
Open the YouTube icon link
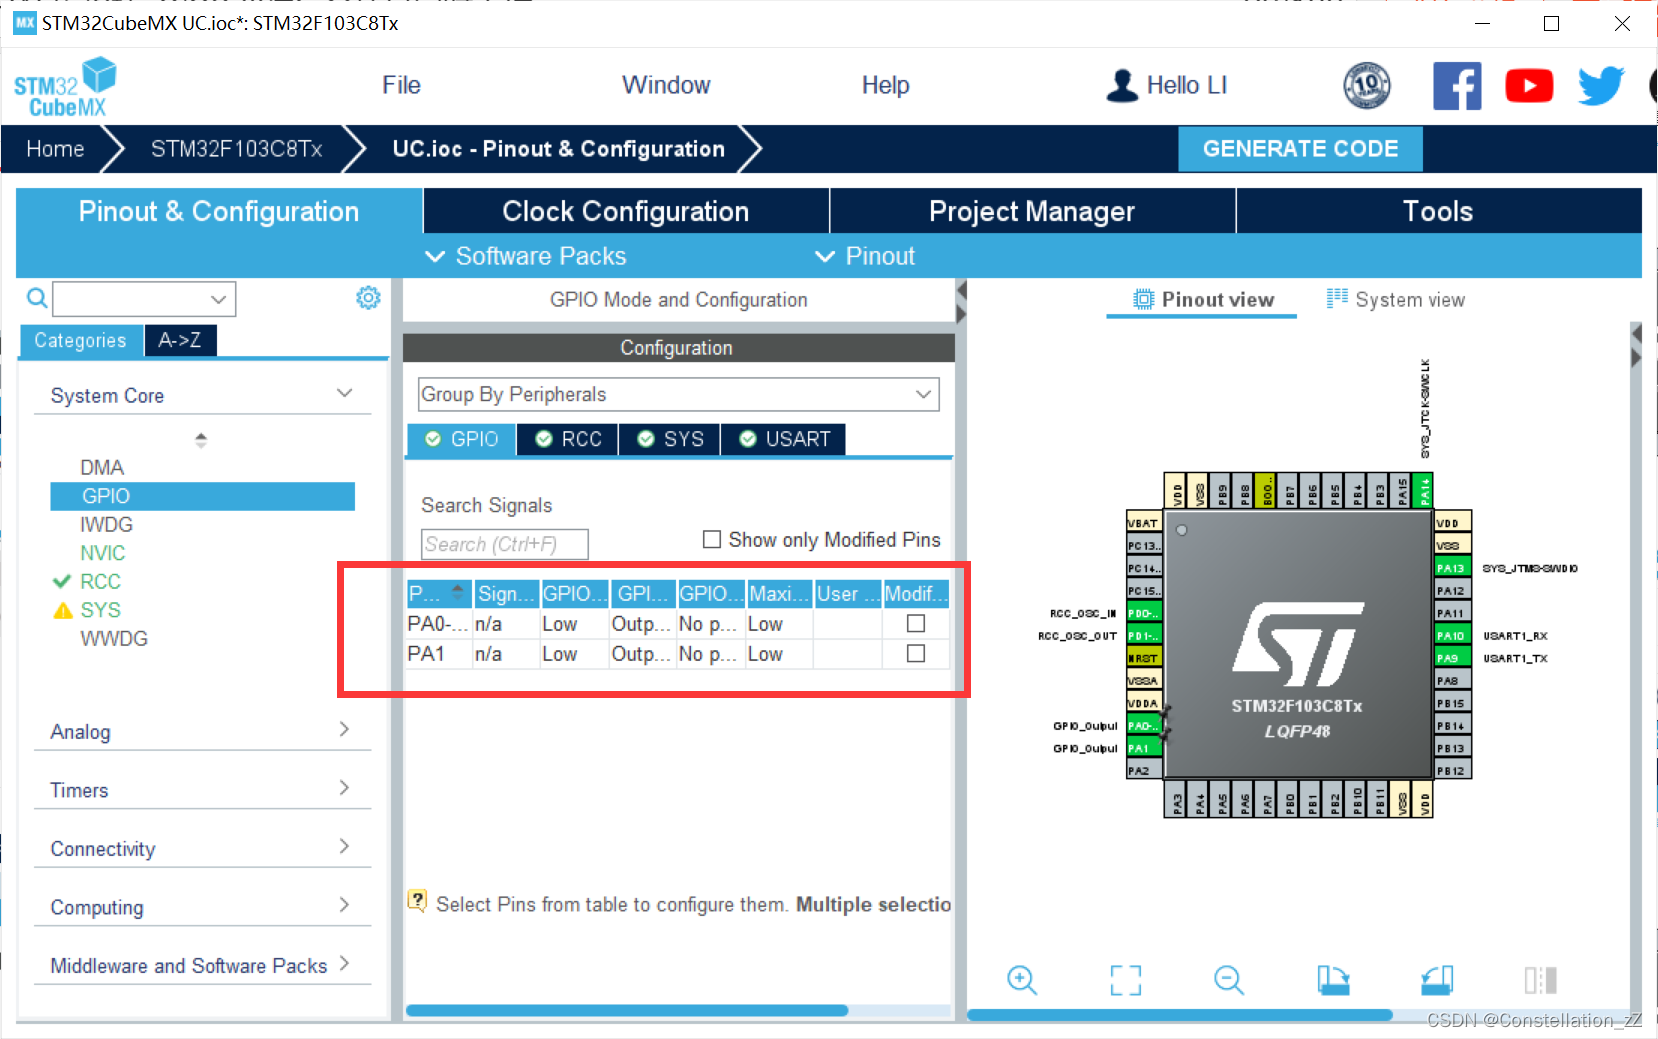pos(1529,86)
